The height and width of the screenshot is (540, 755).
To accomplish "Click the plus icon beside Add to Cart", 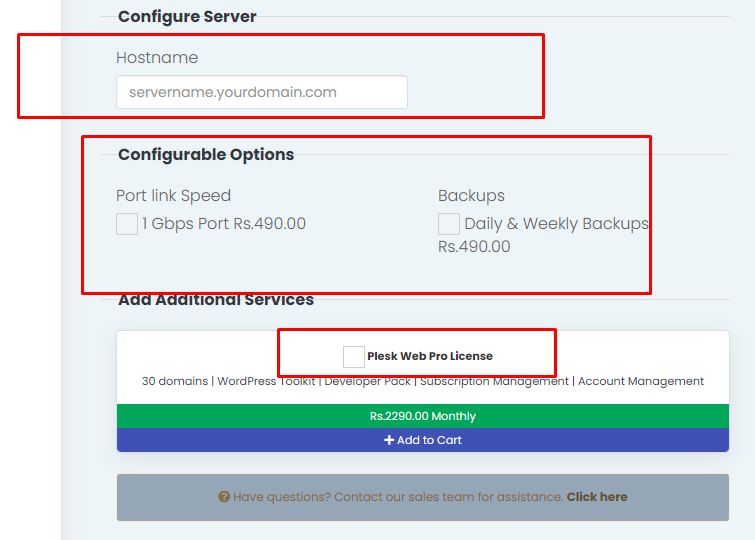I will click(389, 440).
